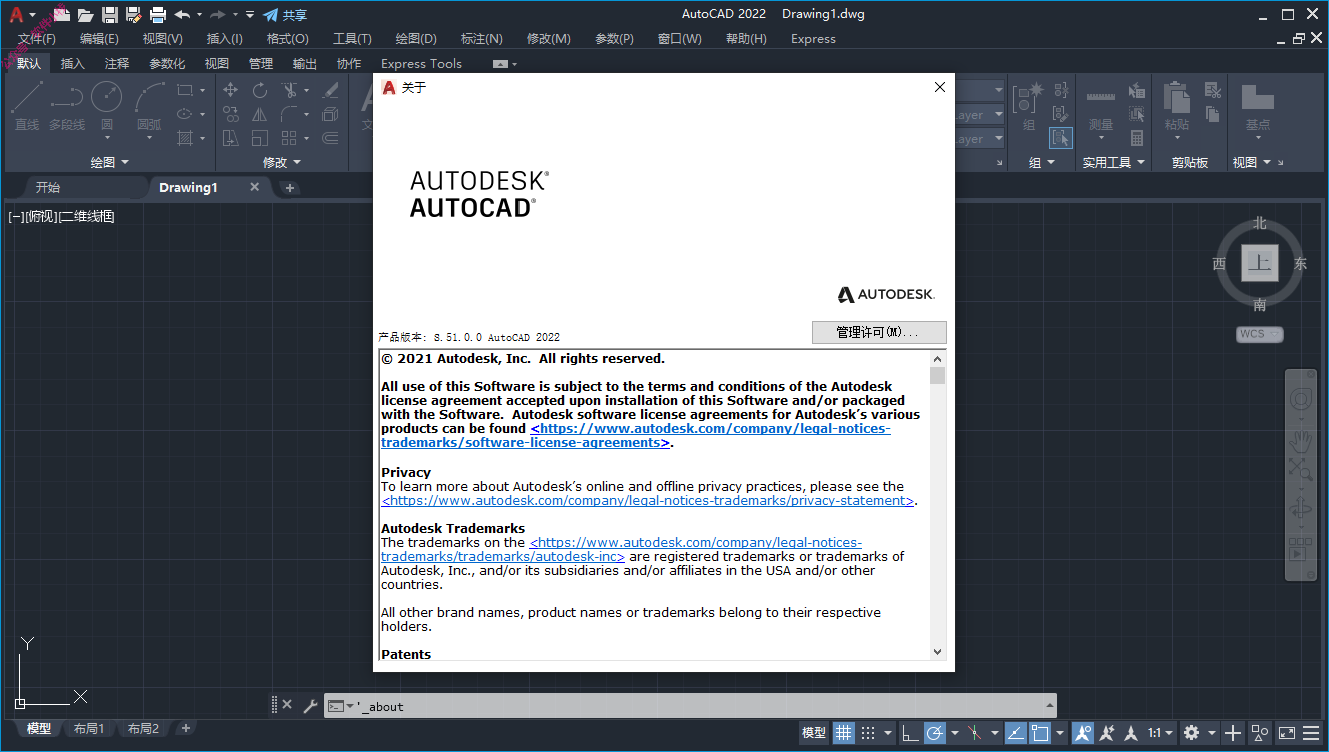This screenshot has height=752, width=1329.
Task: Expand the 绘图 panel dropdown
Action: click(110, 162)
